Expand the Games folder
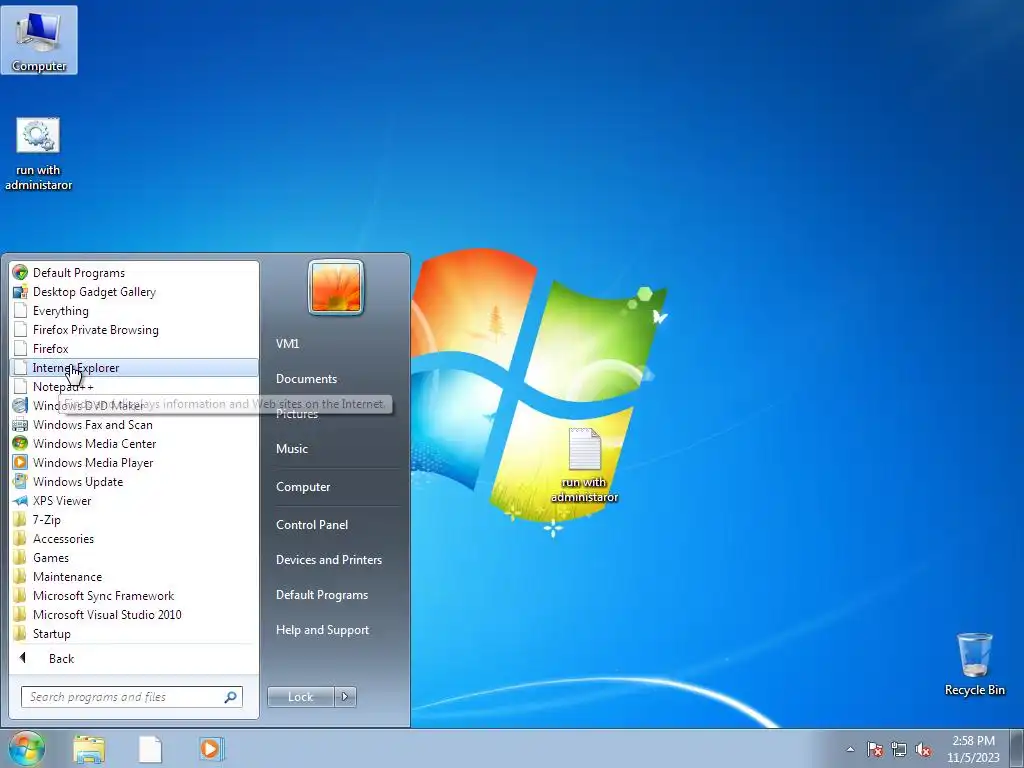This screenshot has height=768, width=1024. point(134,557)
